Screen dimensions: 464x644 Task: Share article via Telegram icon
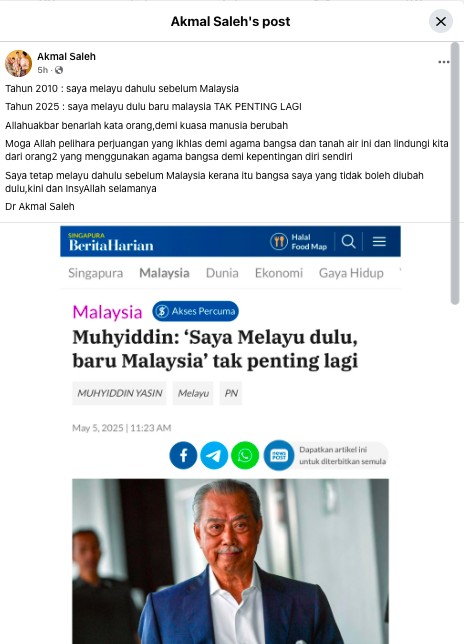point(214,455)
